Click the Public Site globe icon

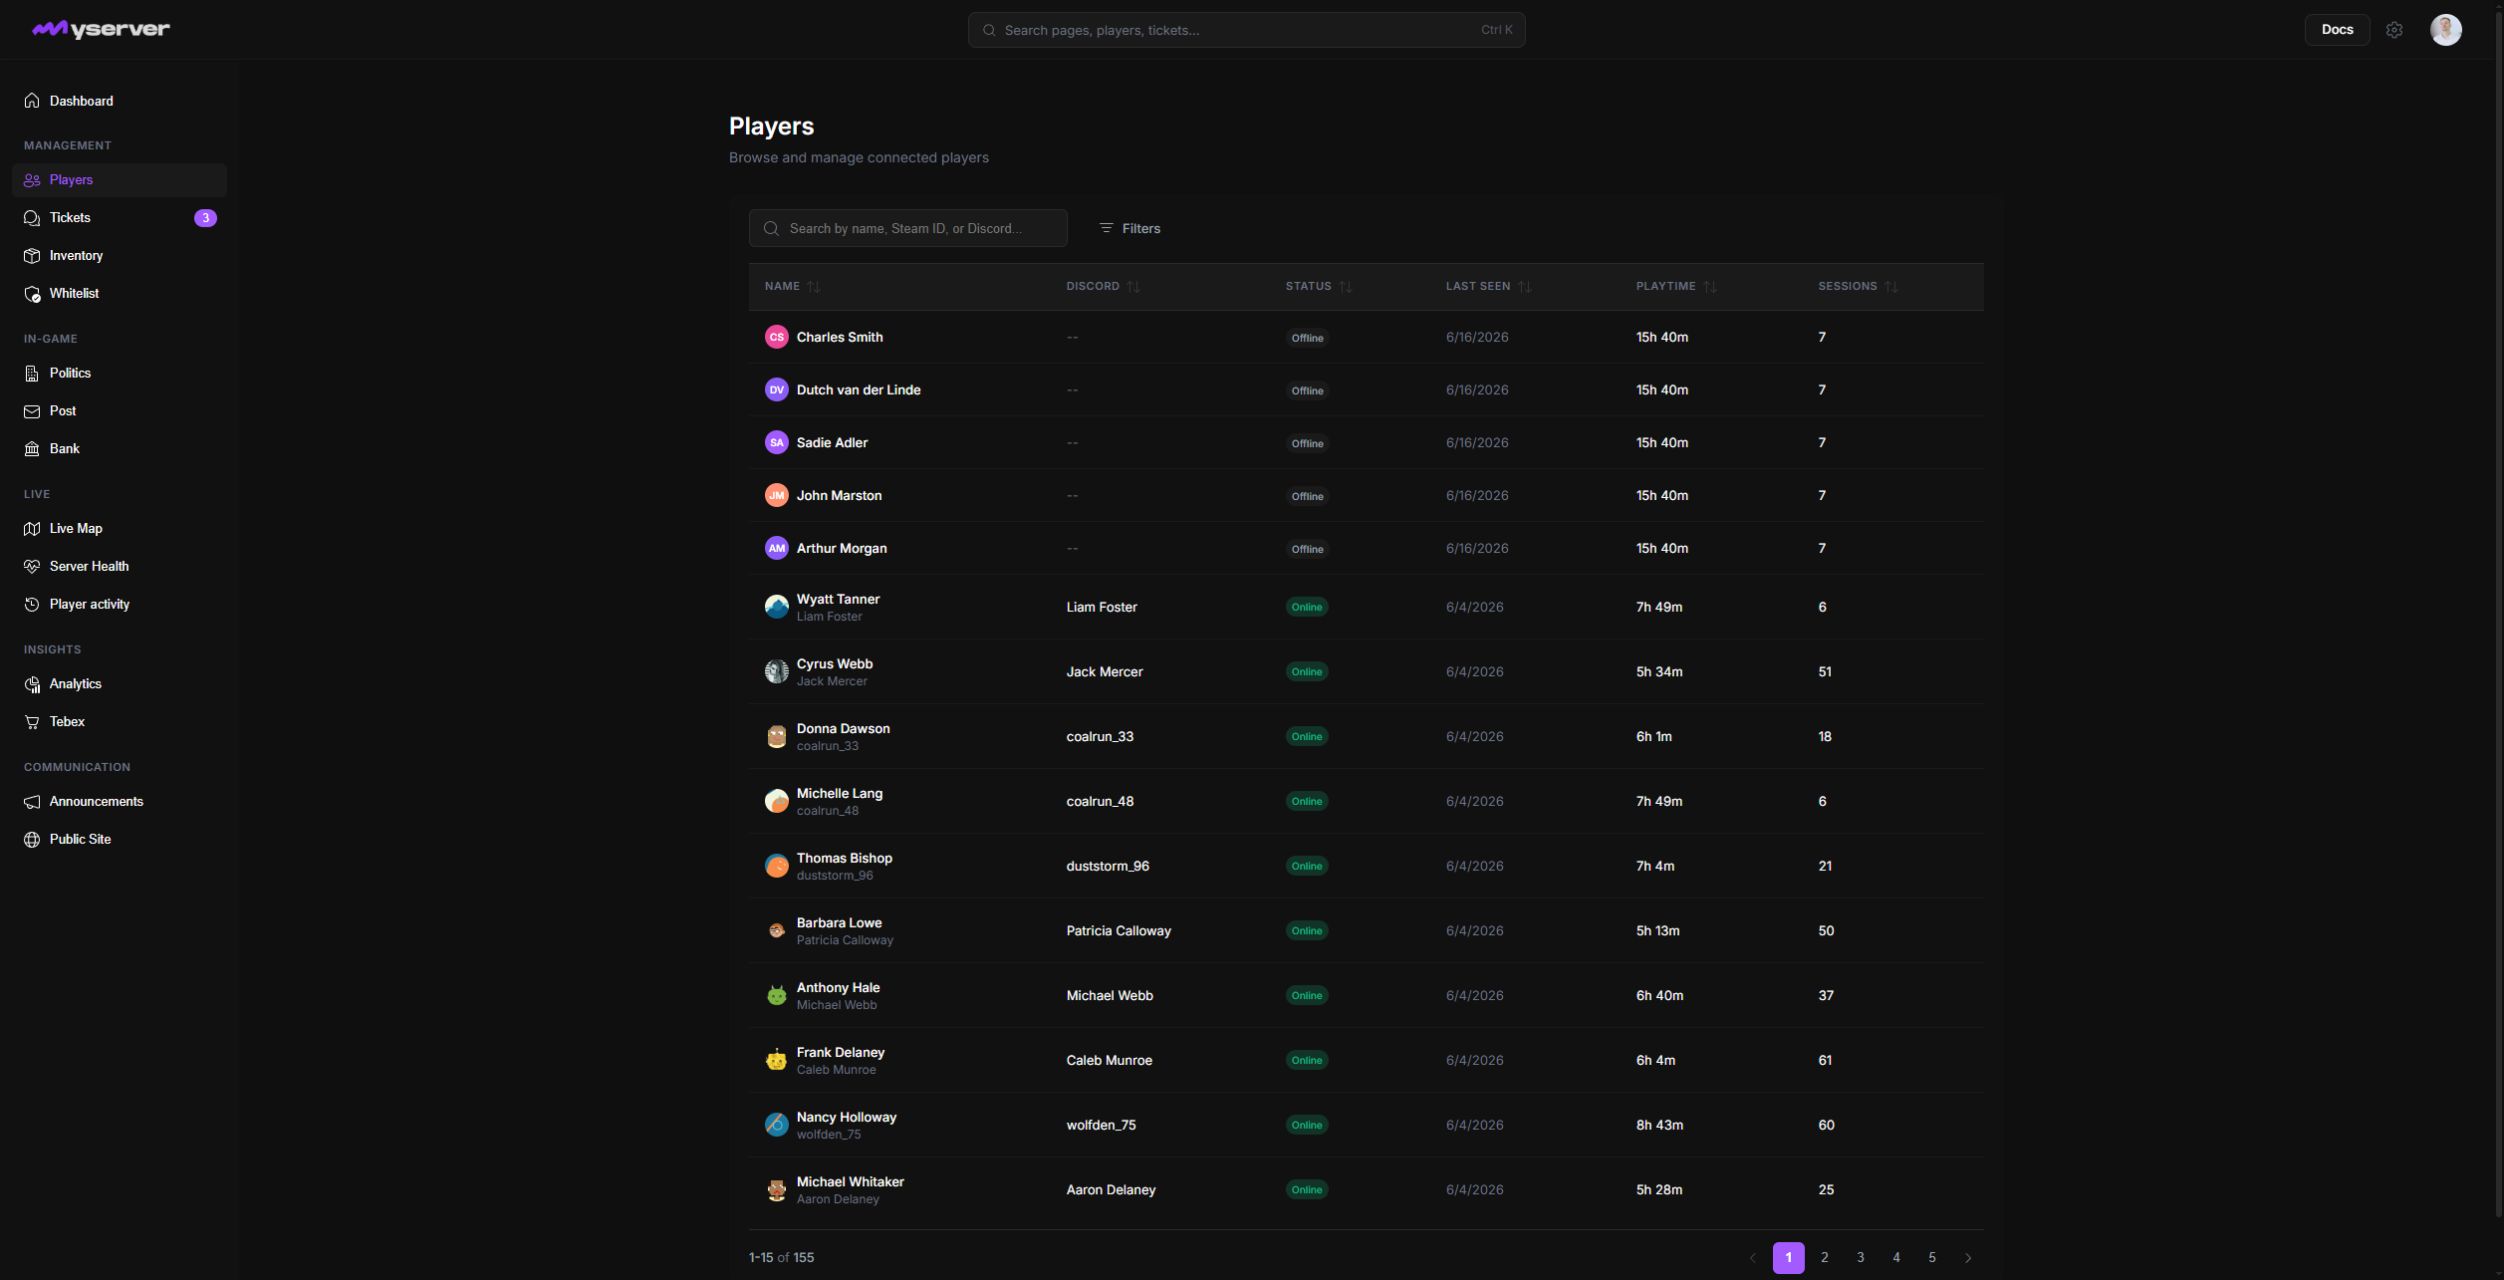(32, 840)
